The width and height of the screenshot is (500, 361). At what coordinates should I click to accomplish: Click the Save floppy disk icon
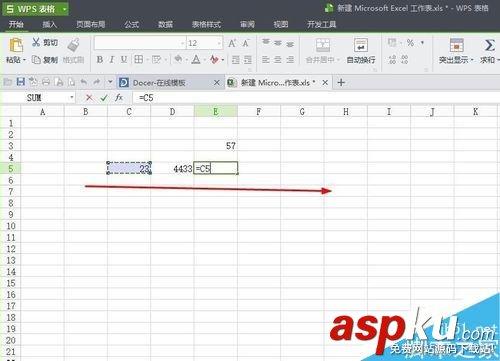point(21,82)
